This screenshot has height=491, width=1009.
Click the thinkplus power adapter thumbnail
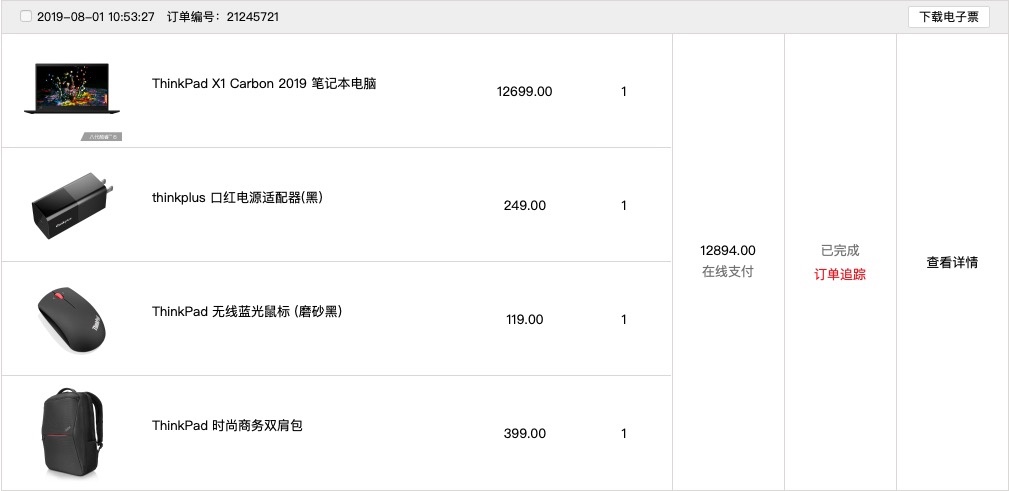(x=72, y=205)
